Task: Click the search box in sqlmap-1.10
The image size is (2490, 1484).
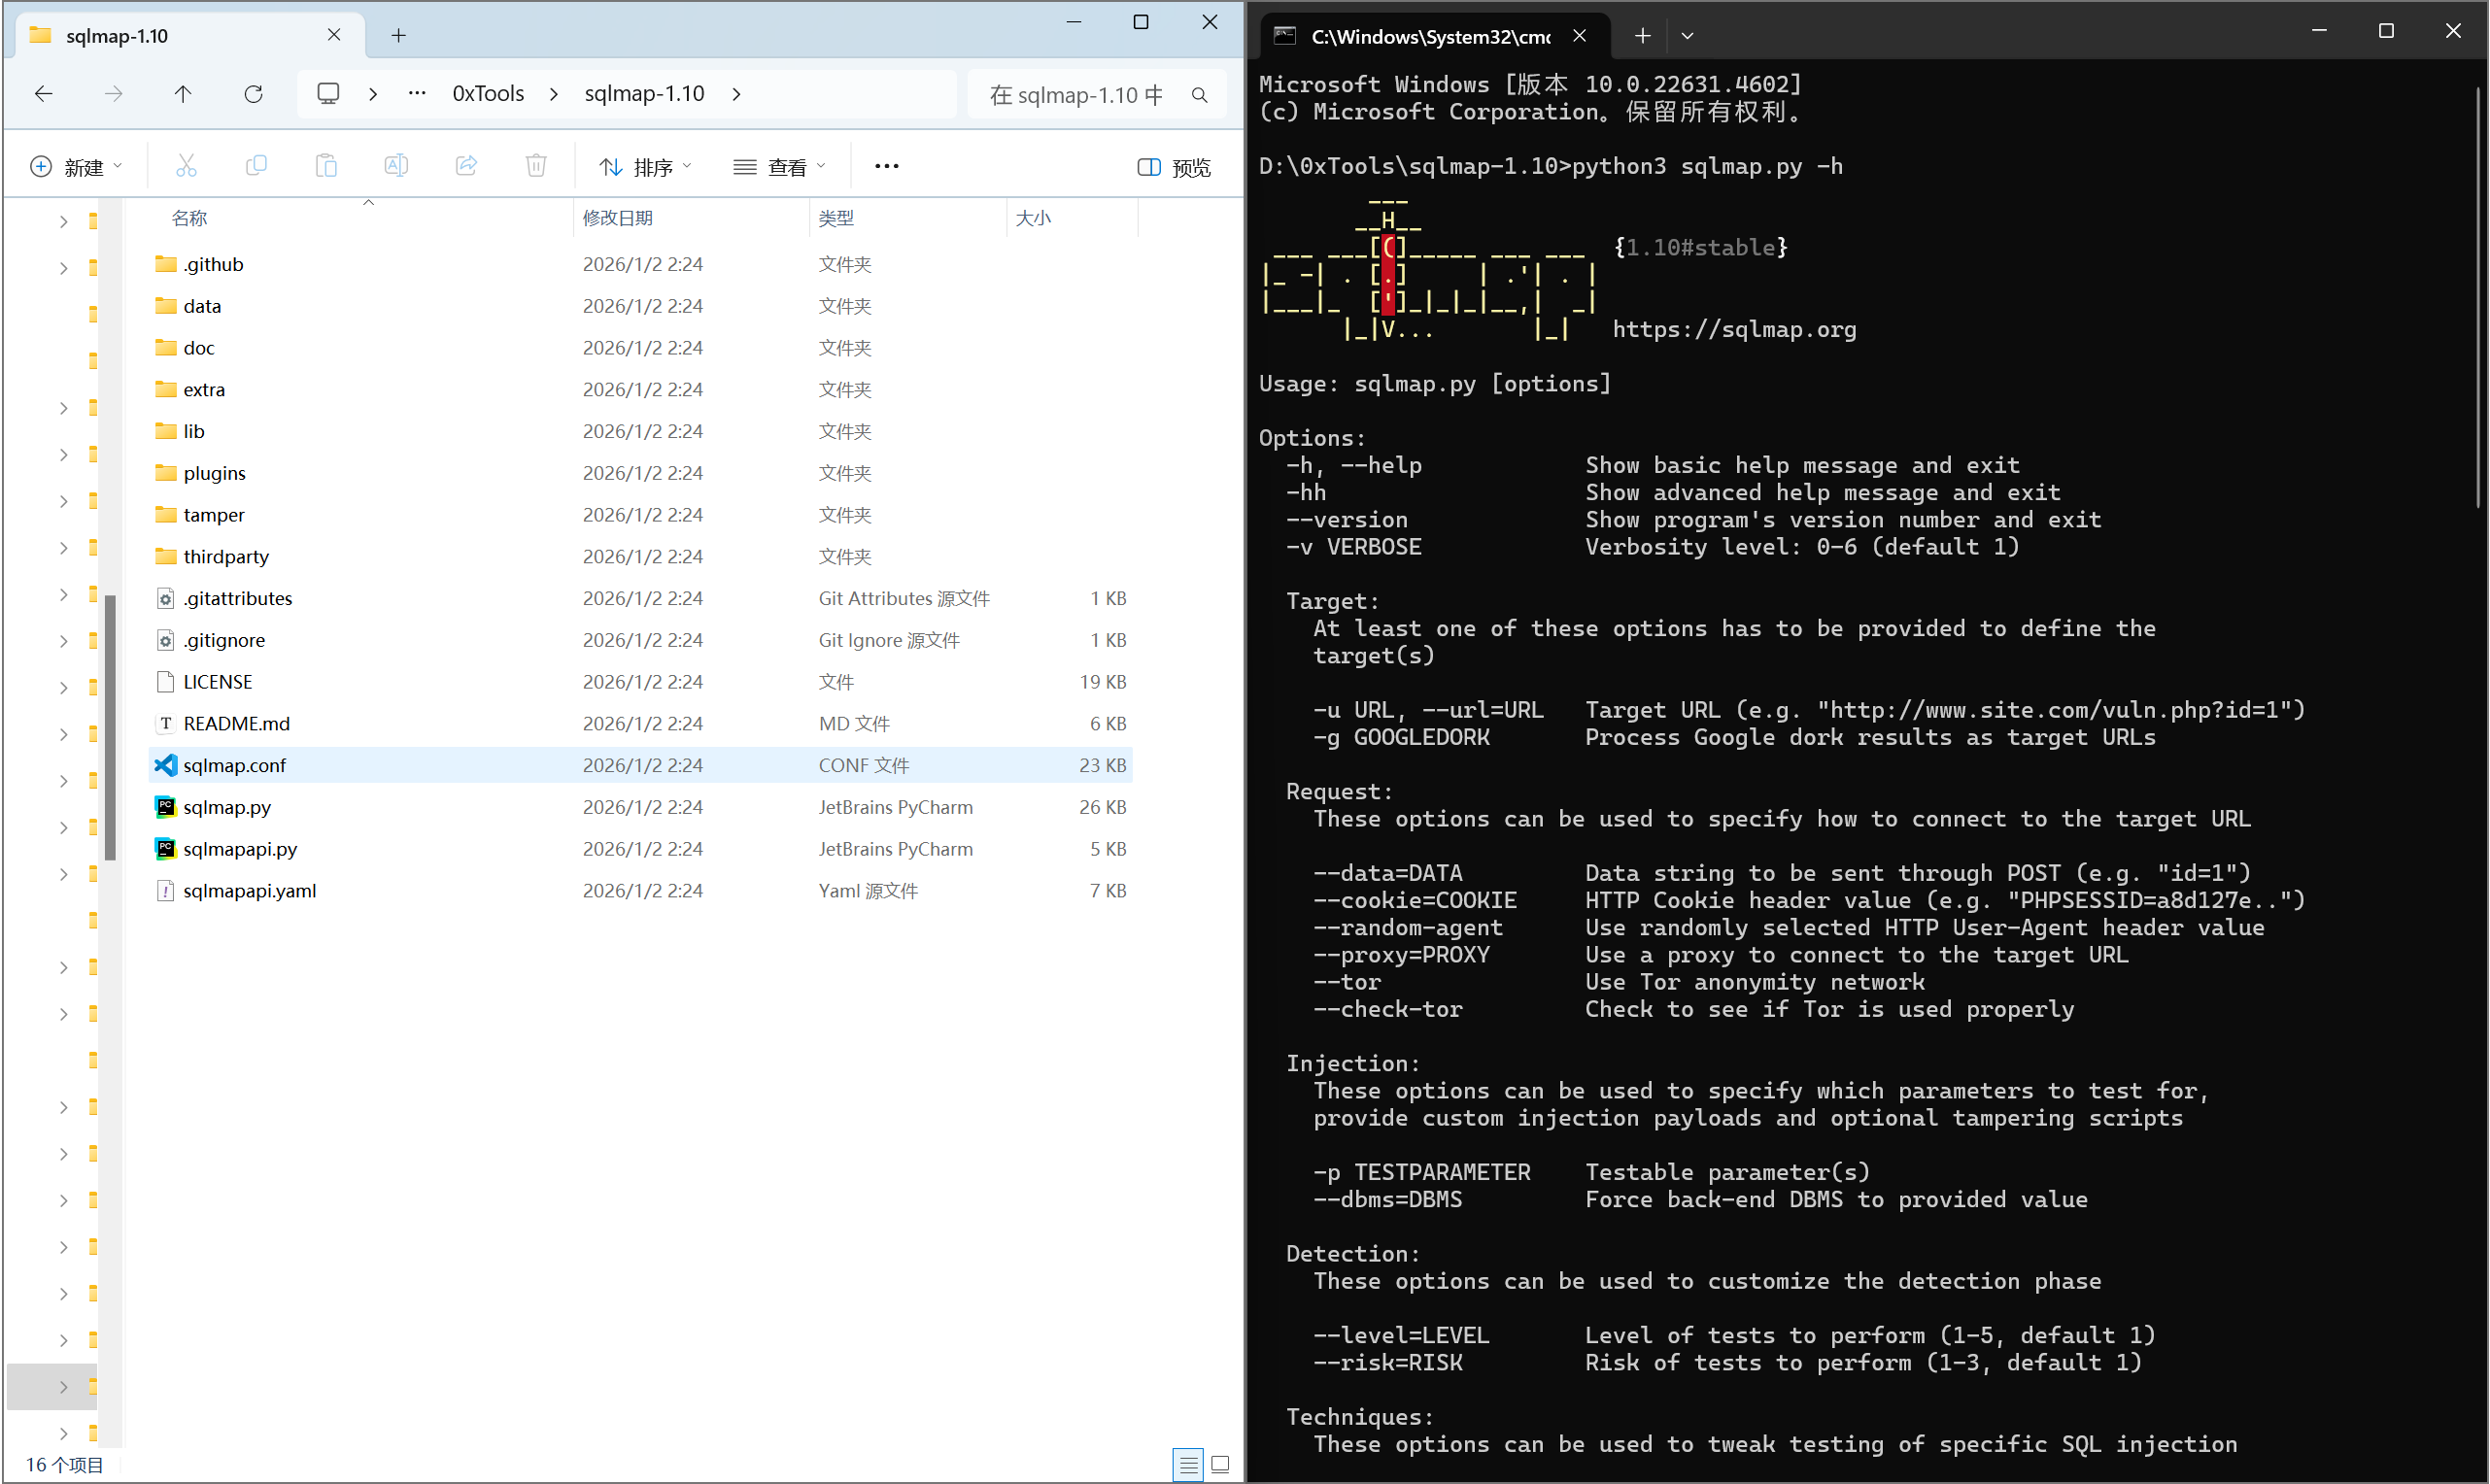Action: click(1080, 95)
